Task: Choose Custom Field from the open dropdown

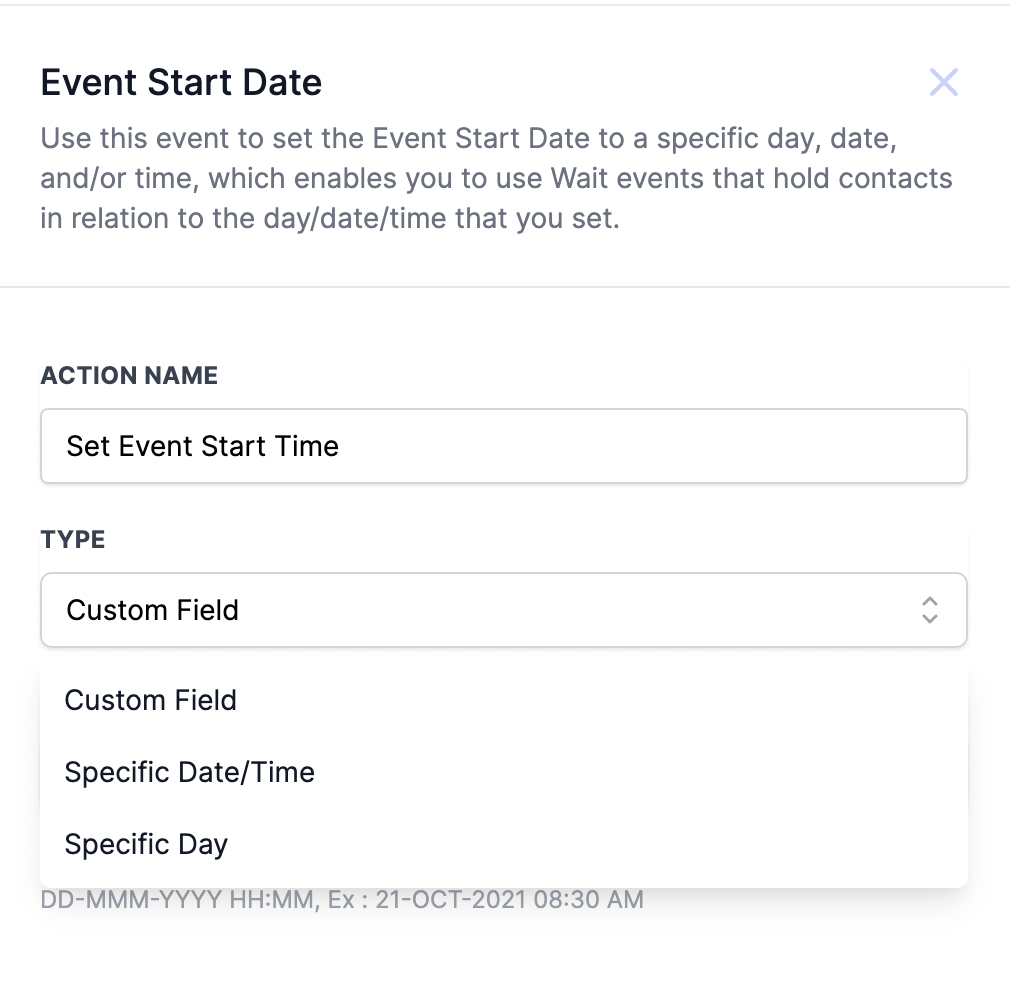Action: (150, 700)
